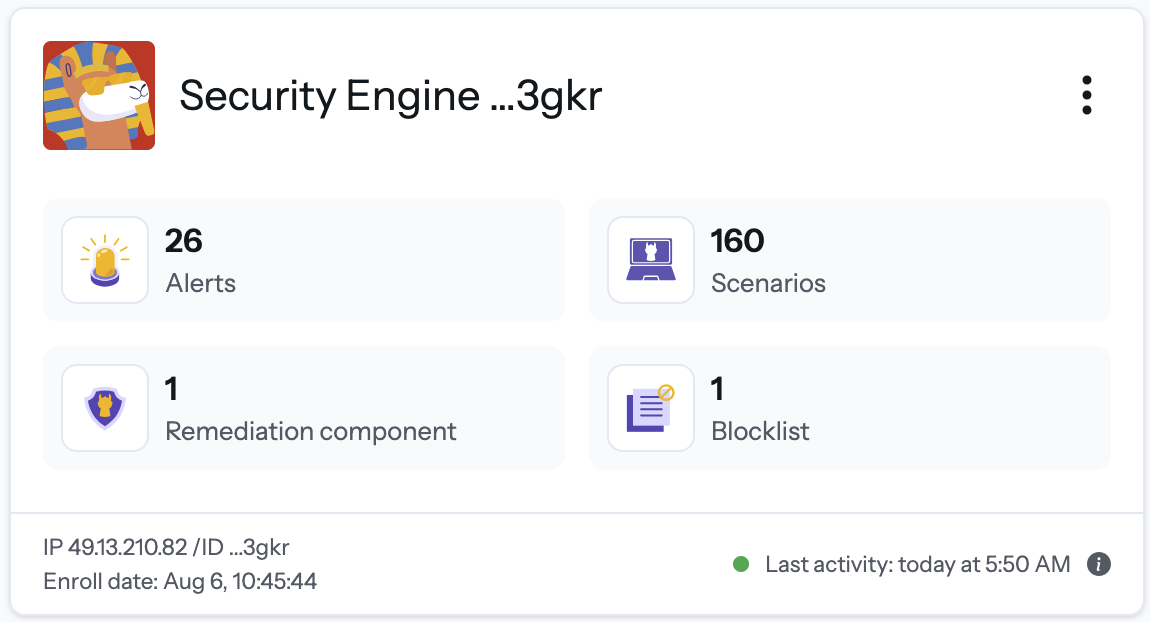Click the "Last activity: today at 5:50 AM" text
1150x622 pixels.
click(917, 564)
